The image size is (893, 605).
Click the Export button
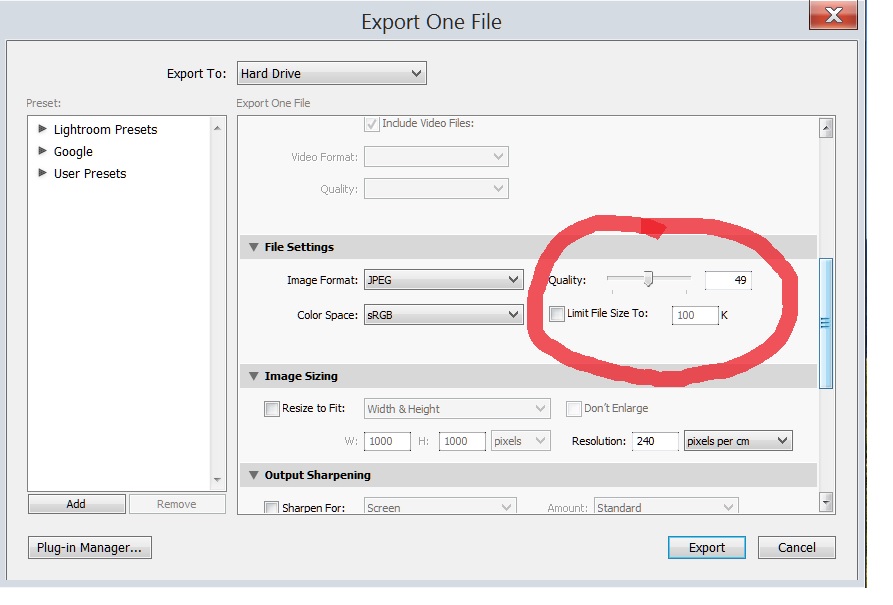(x=707, y=548)
